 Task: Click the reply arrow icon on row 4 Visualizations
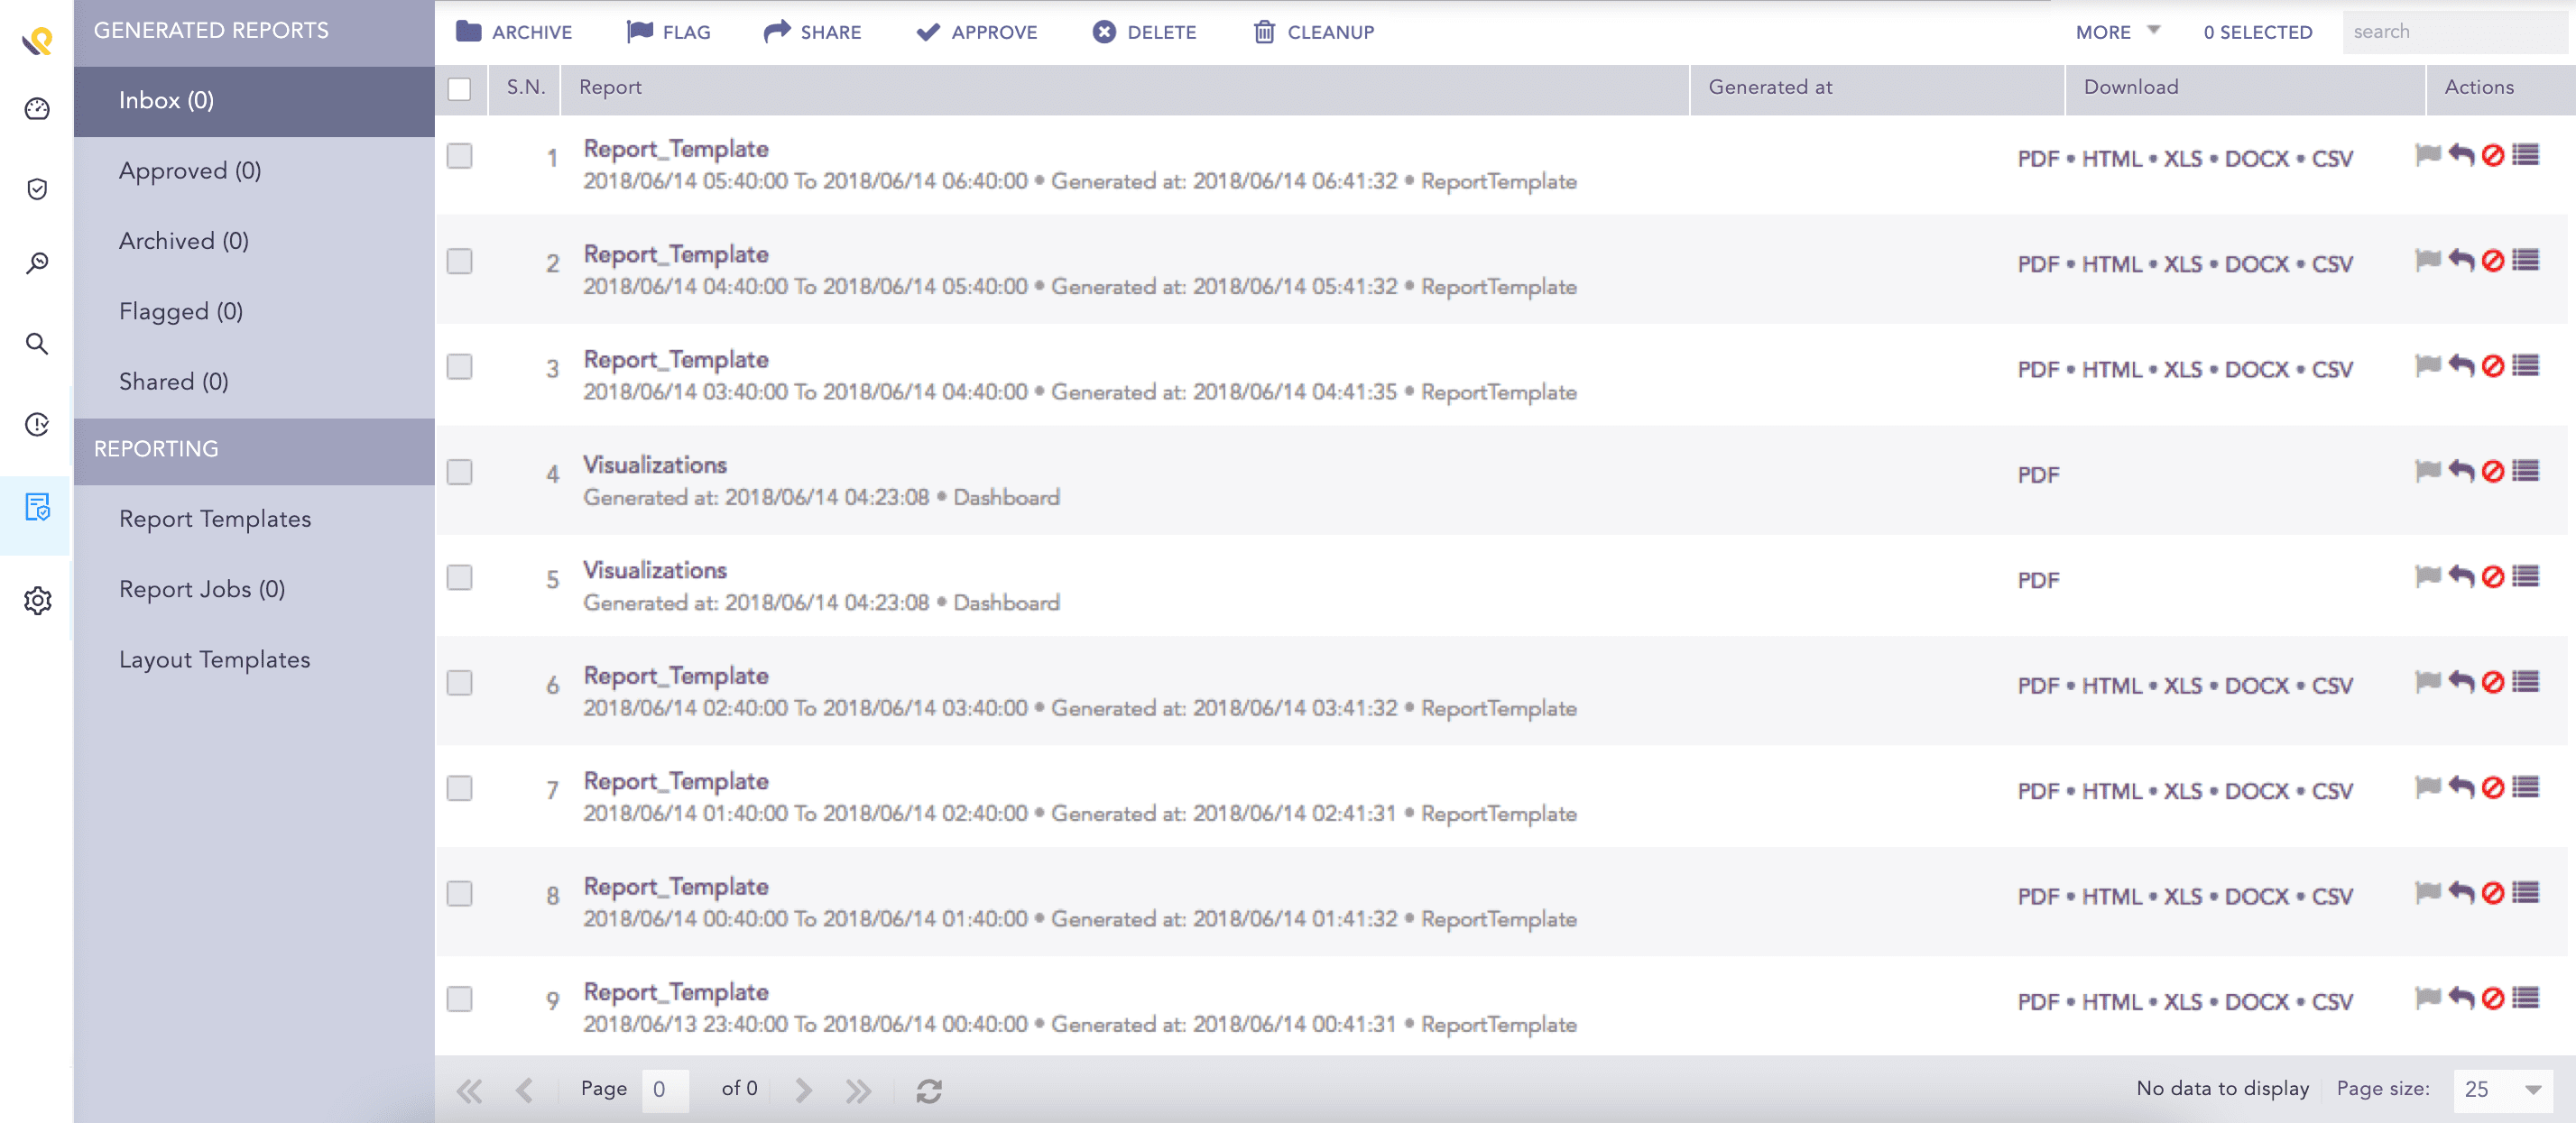2460,471
